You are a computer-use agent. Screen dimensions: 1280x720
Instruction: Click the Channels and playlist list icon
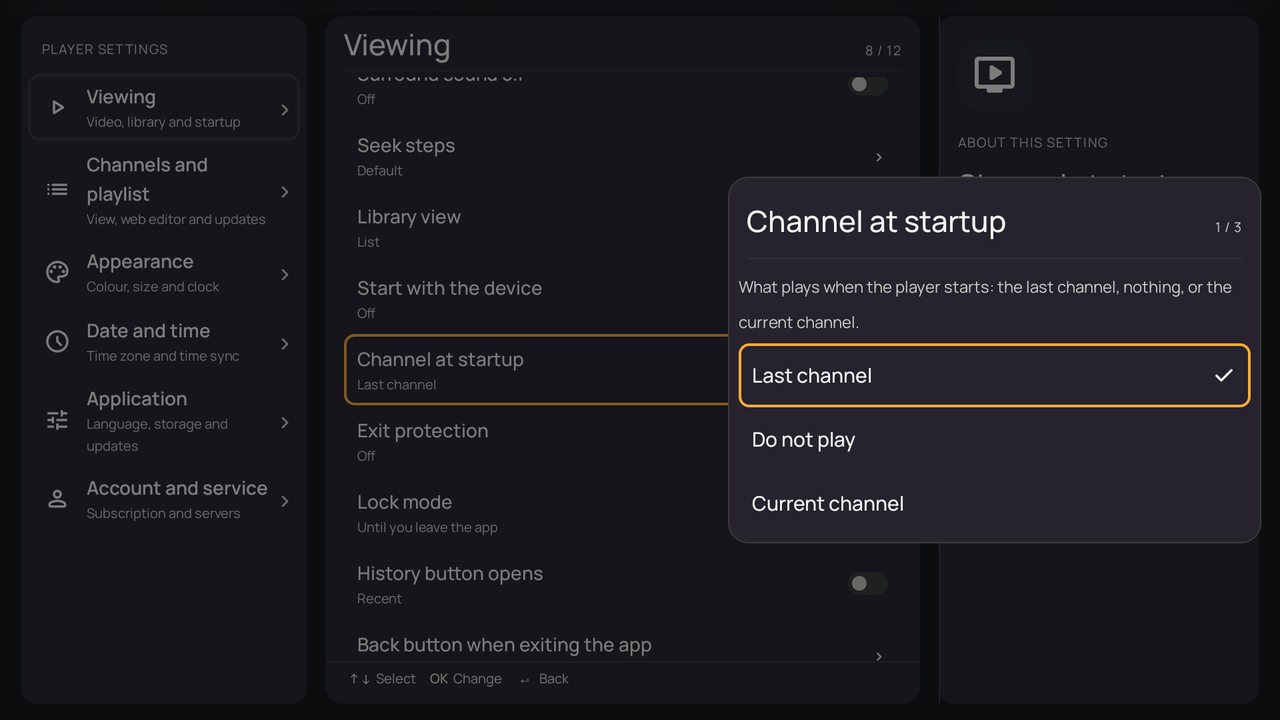58,190
